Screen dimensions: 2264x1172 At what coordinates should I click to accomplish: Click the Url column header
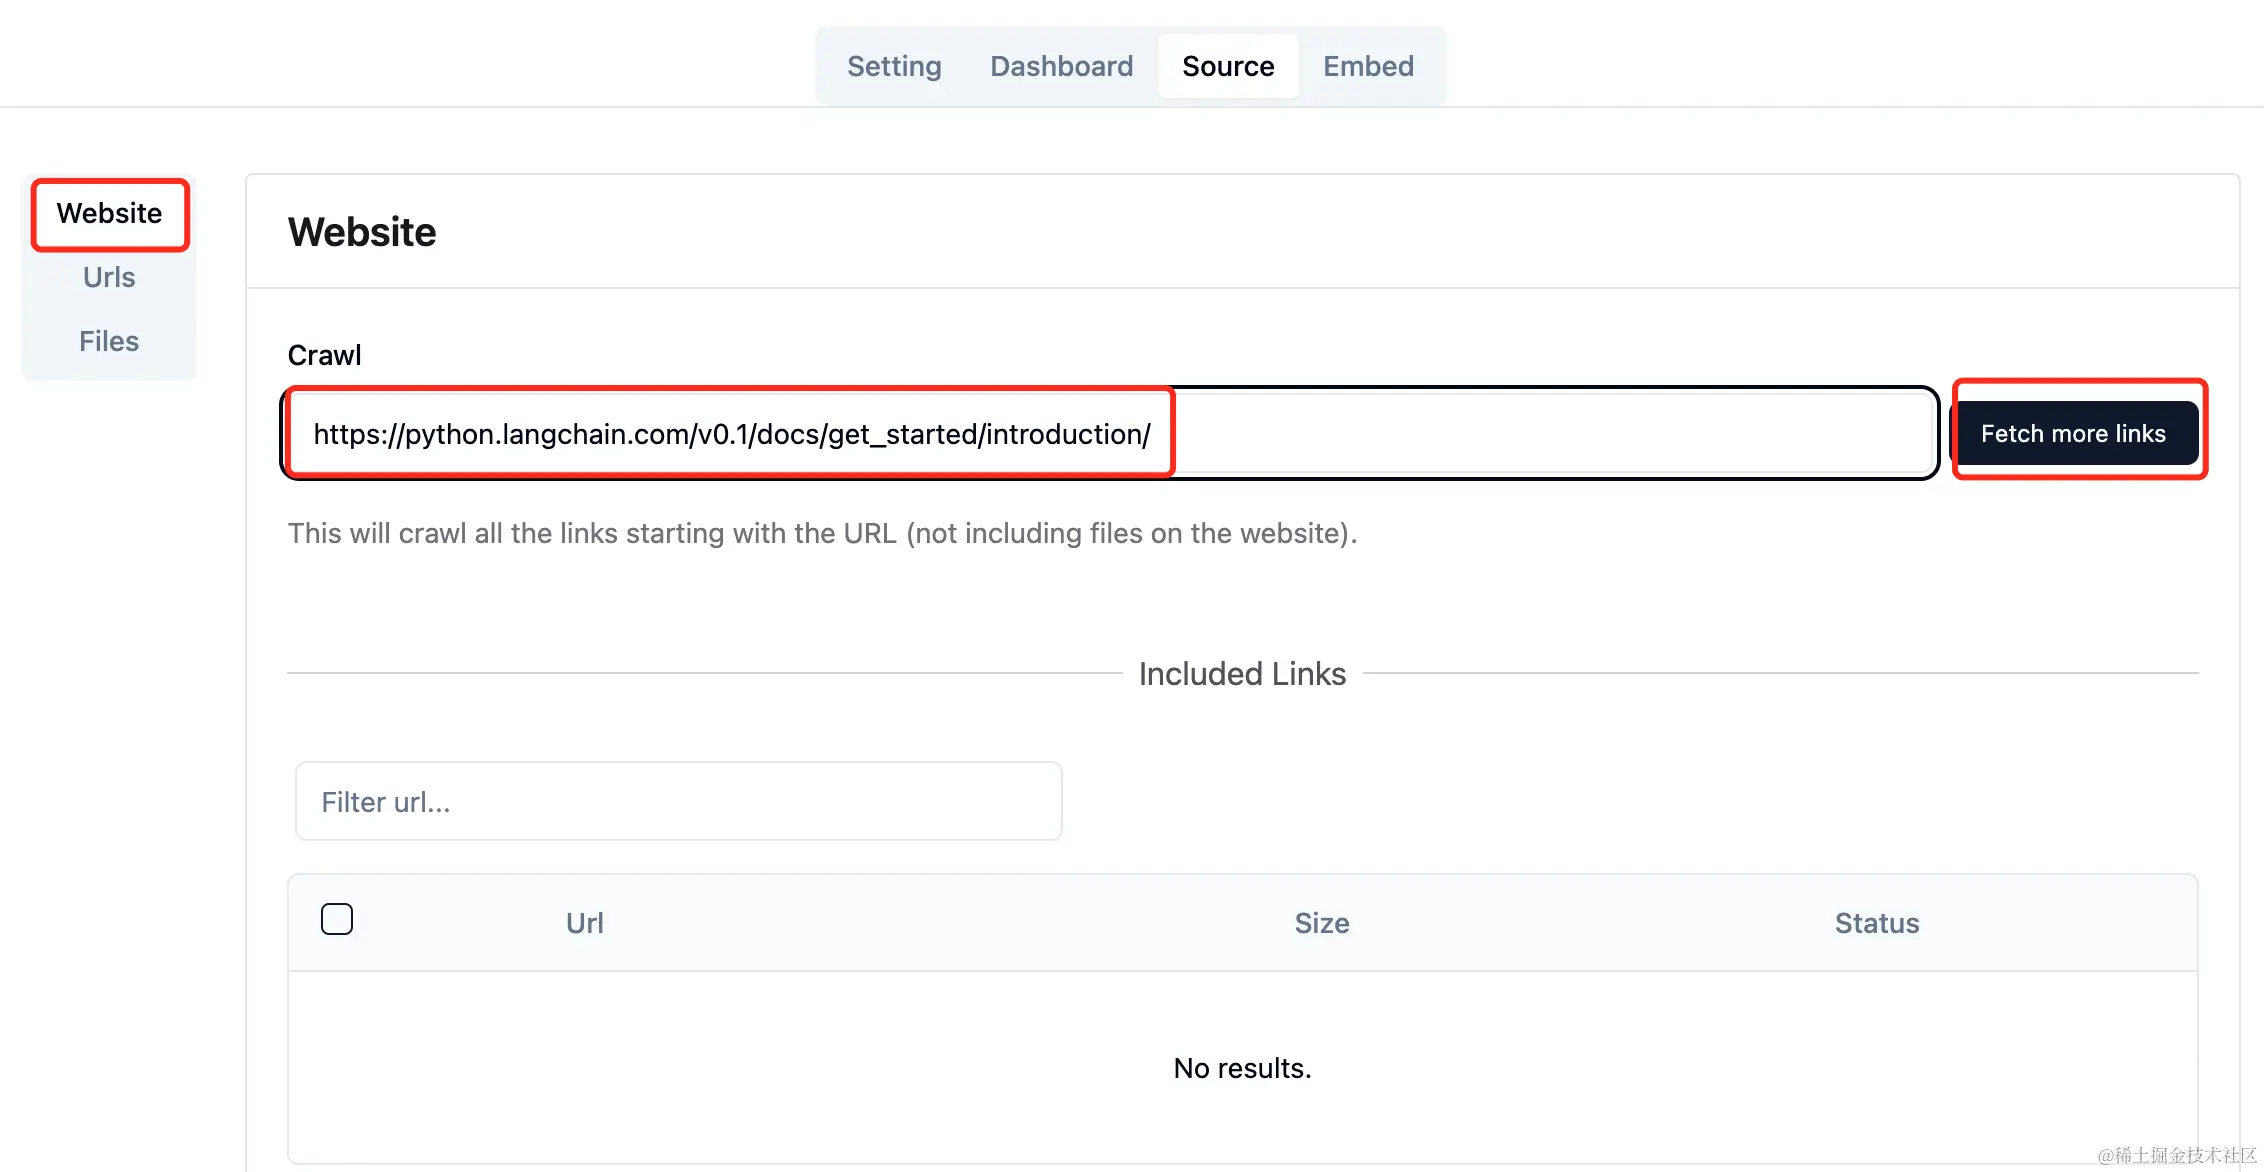(584, 923)
